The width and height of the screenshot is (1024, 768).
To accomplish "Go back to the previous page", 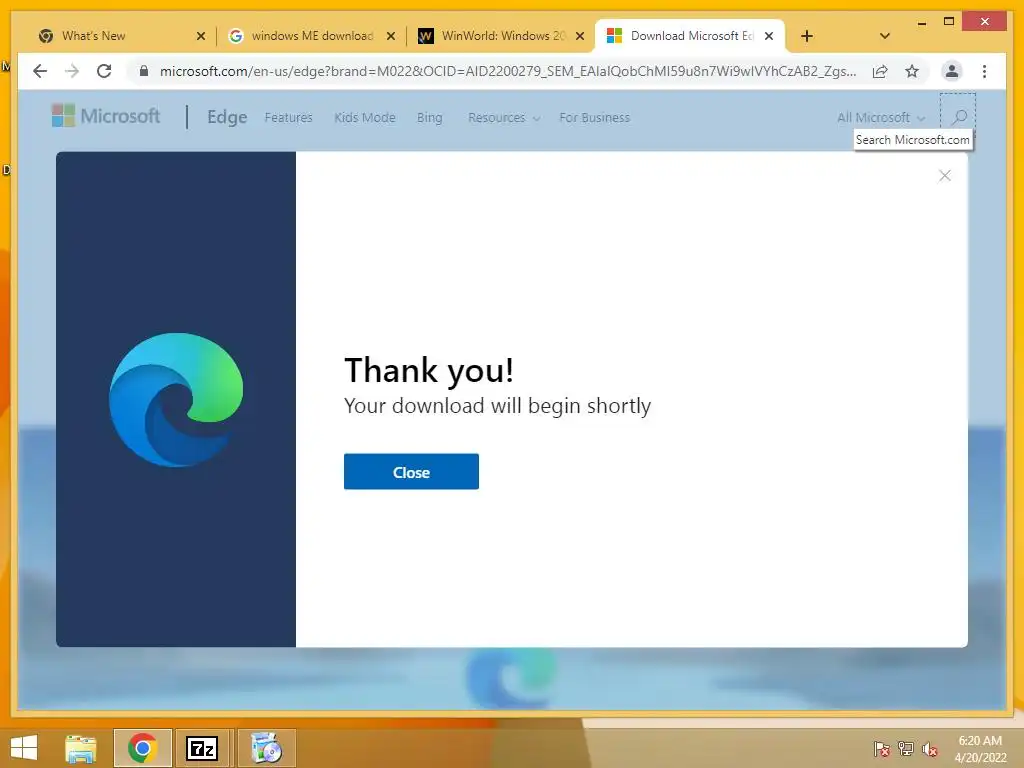I will pos(40,71).
